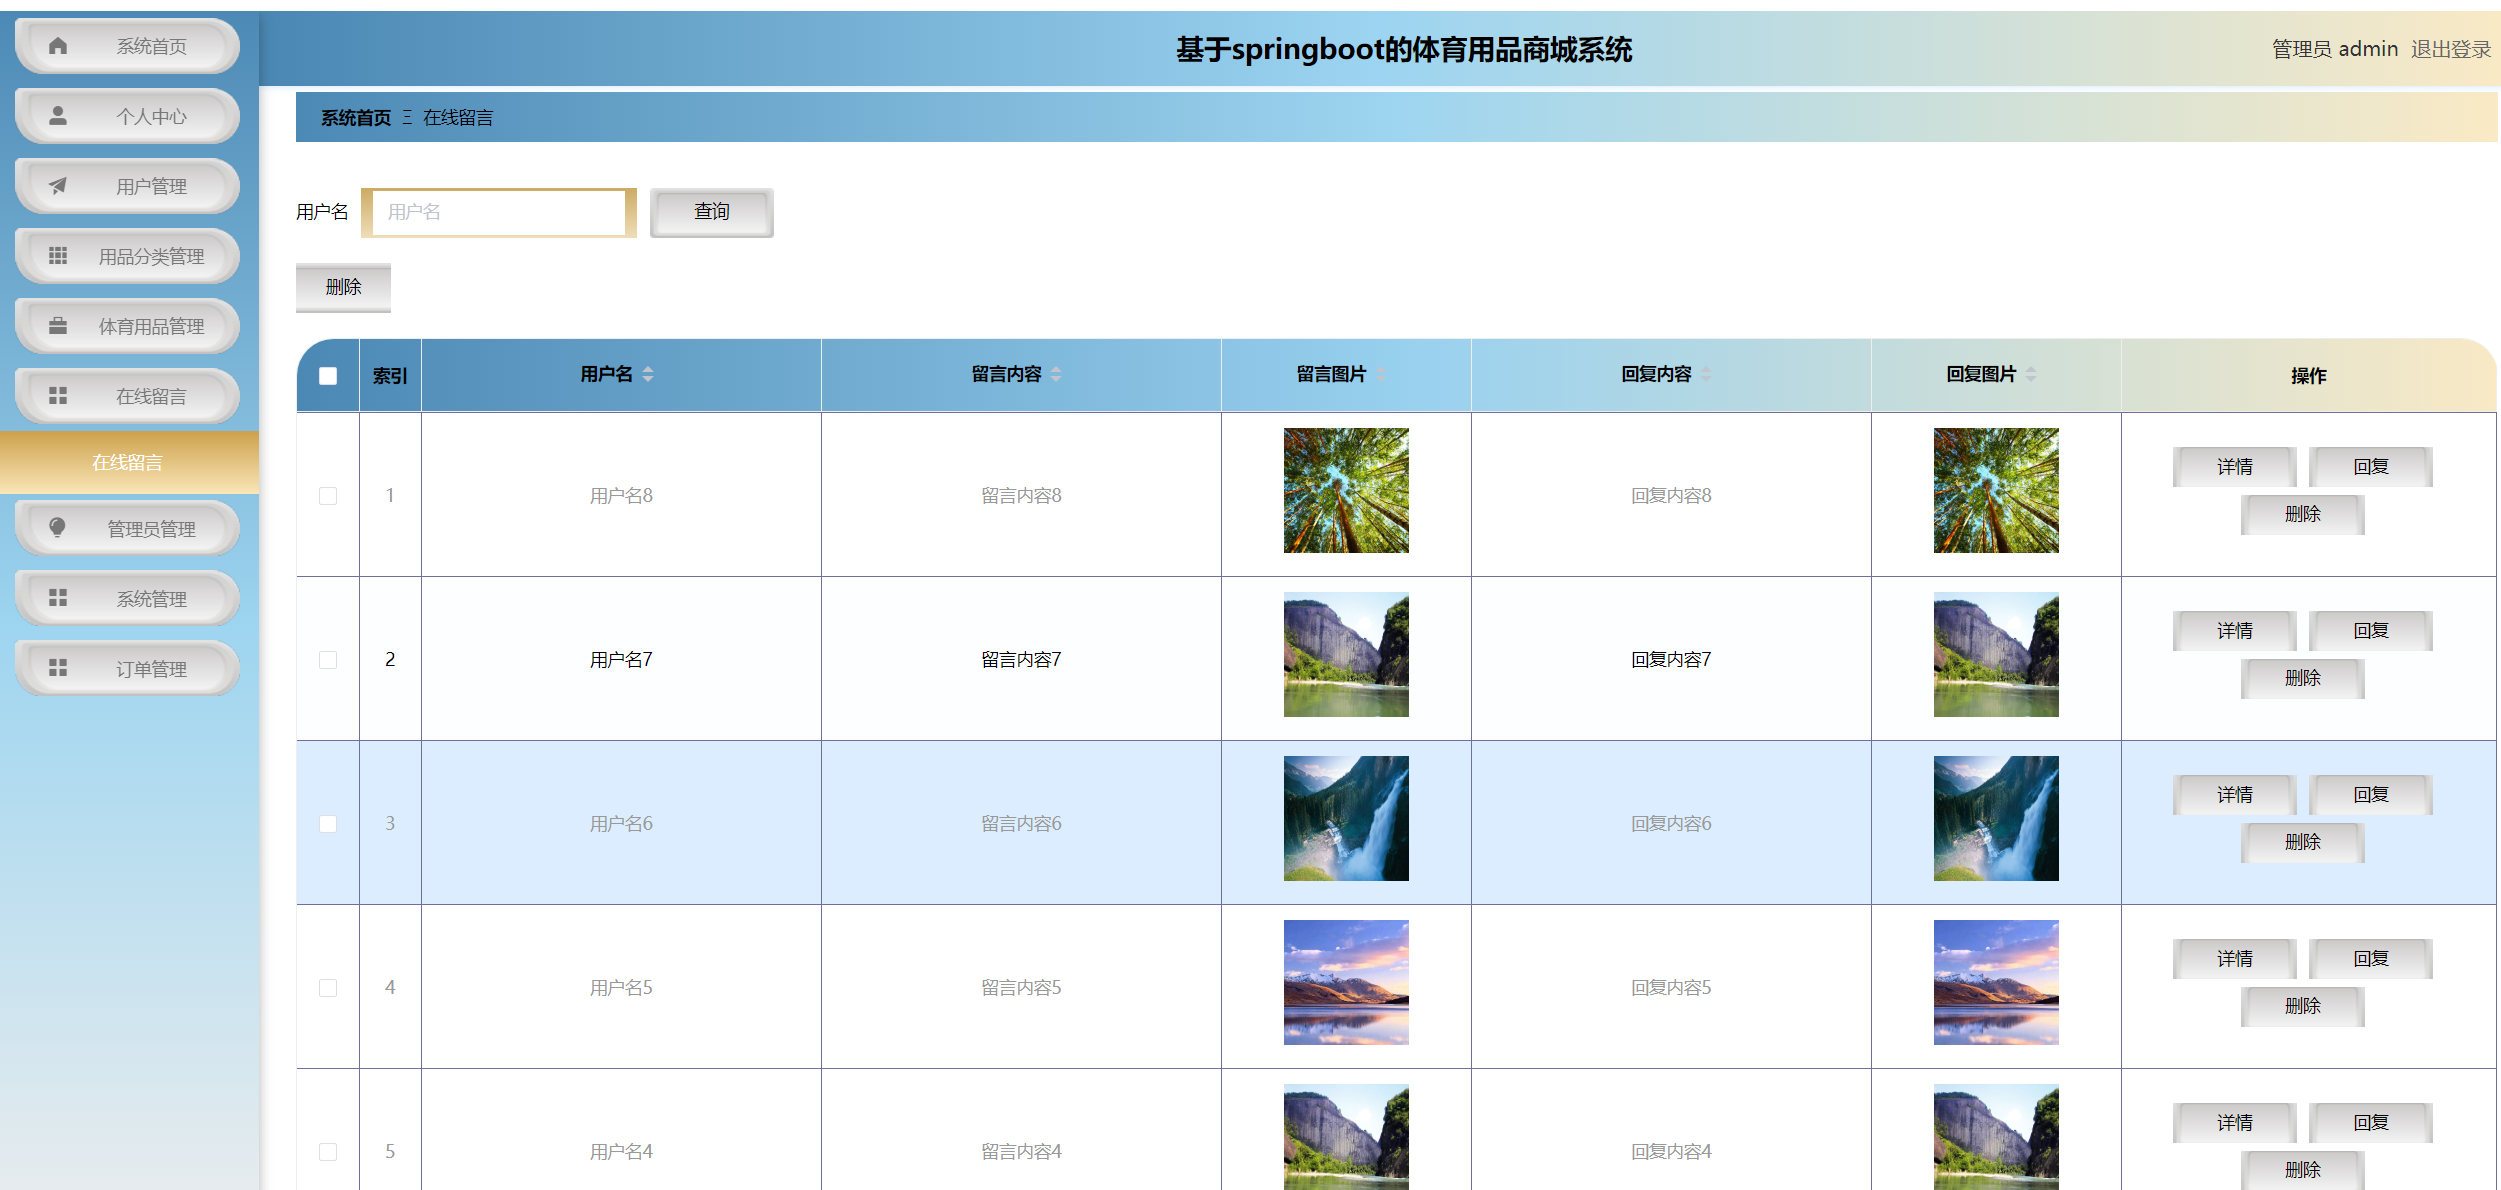Click 系统首页 in the breadcrumb bar
2501x1190 pixels.
pos(354,117)
